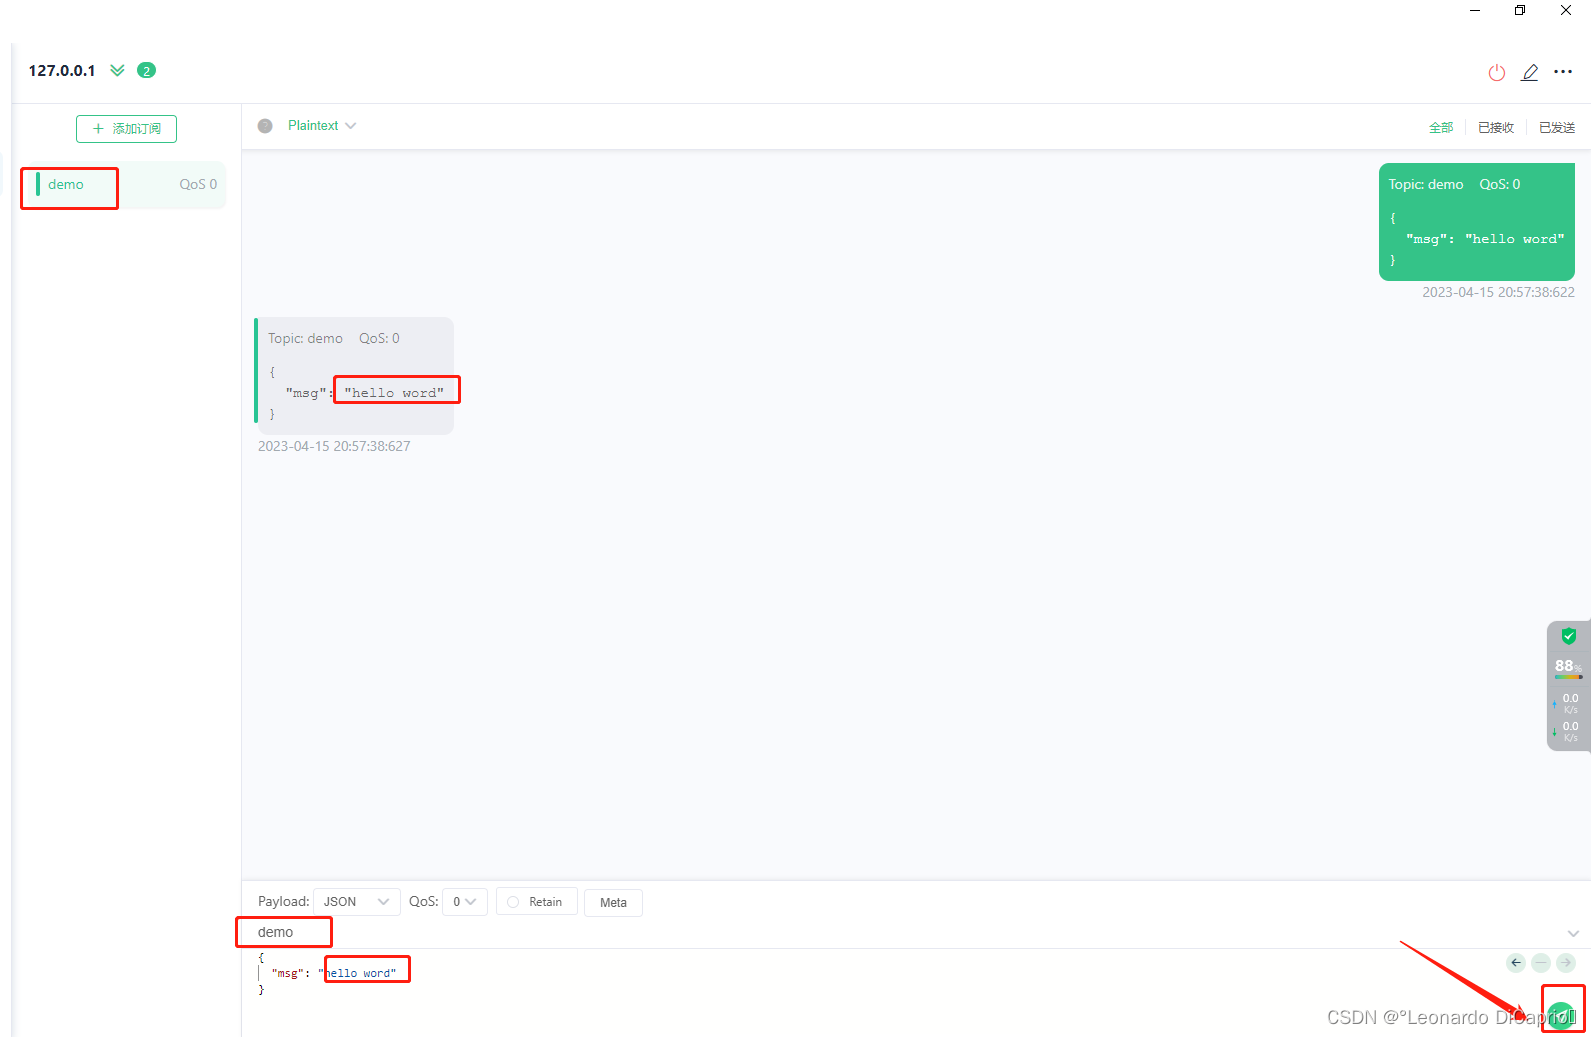Minimize the window
Screen dimensions: 1591x1037
point(1474,10)
